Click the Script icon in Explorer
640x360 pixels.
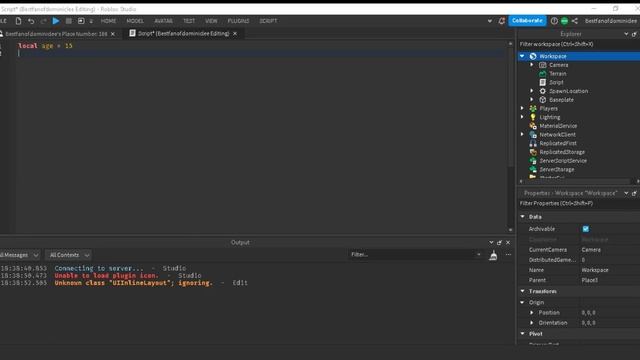[542, 82]
